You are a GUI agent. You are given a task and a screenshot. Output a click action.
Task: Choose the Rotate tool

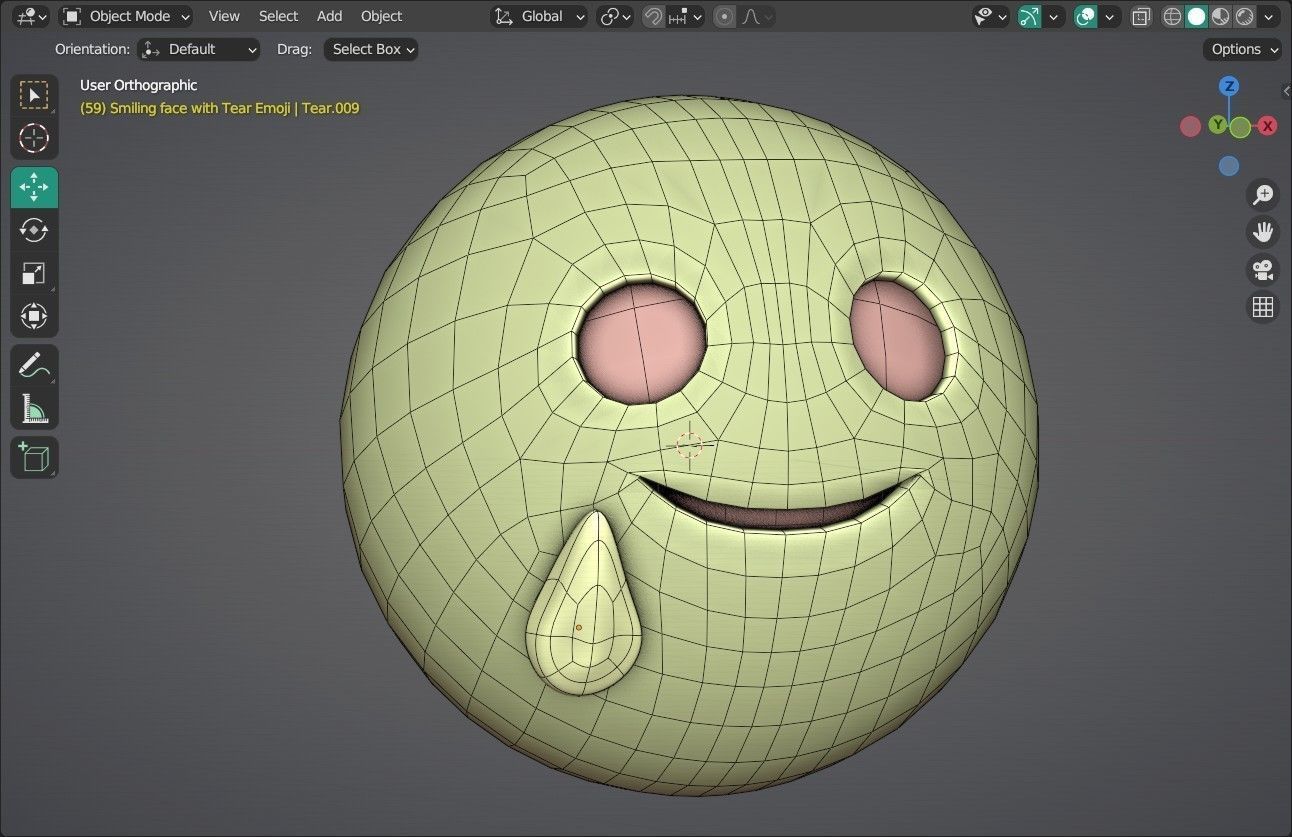pyautogui.click(x=34, y=230)
